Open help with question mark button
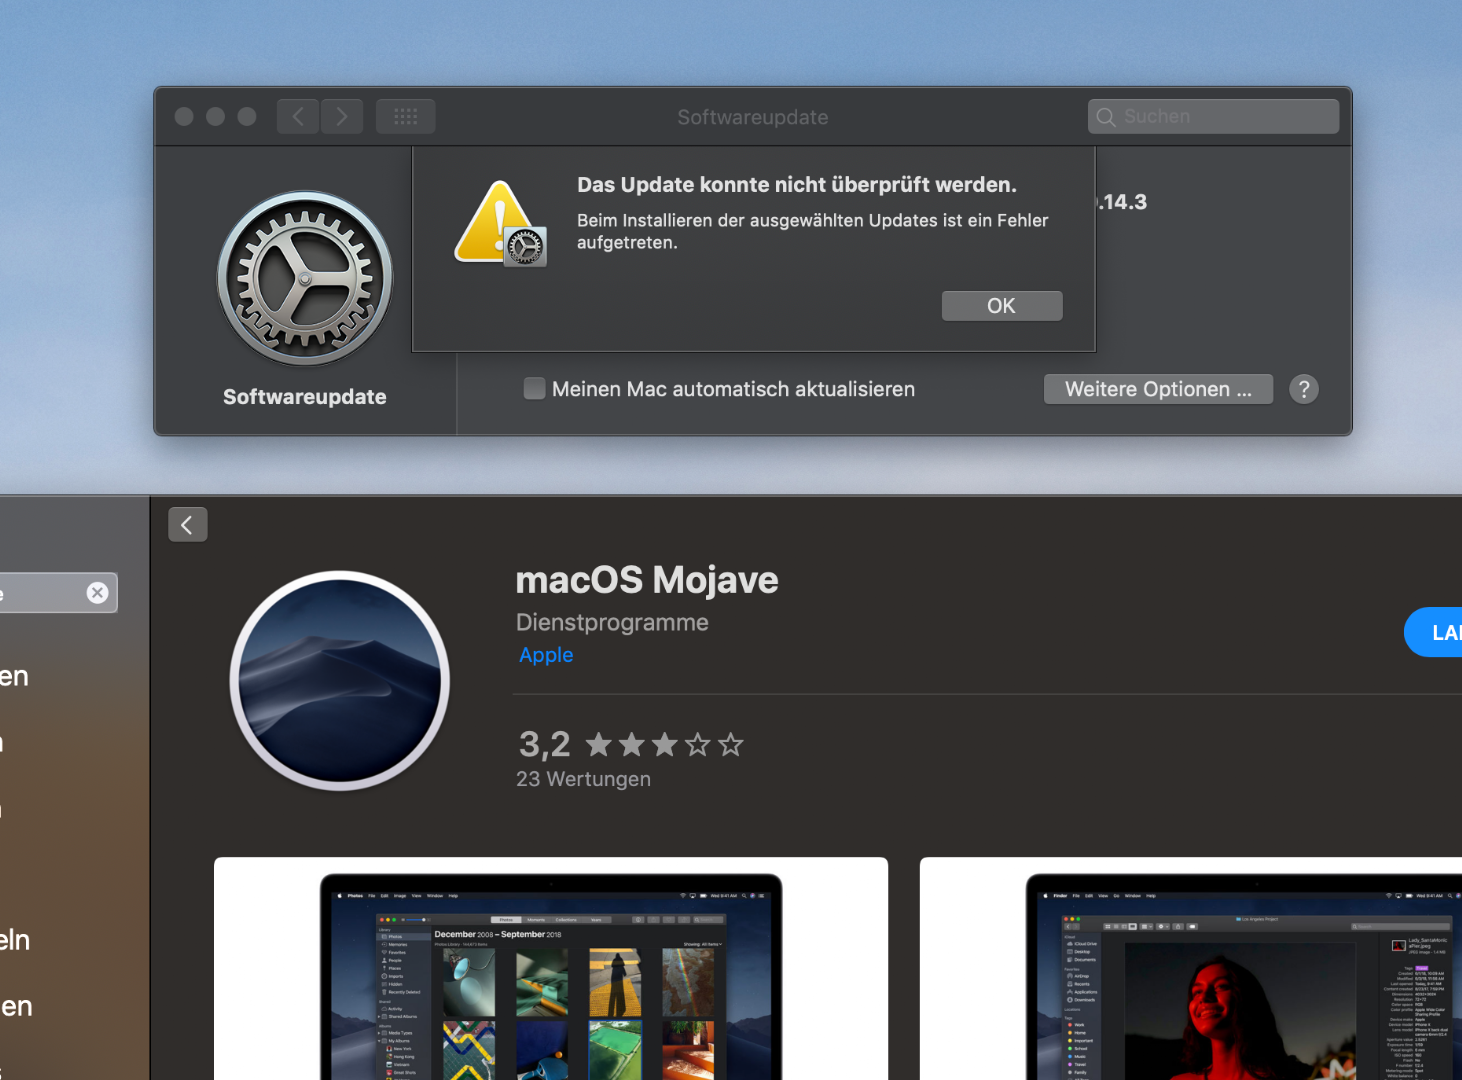This screenshot has height=1080, width=1462. pyautogui.click(x=1304, y=389)
